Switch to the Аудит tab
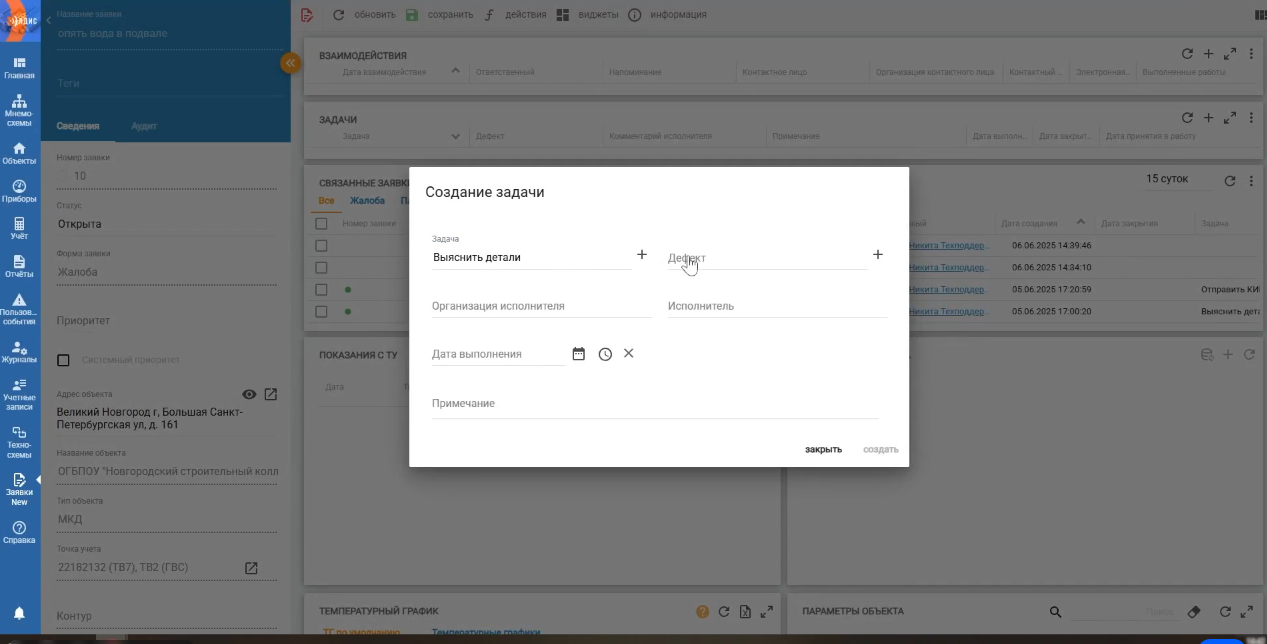The height and width of the screenshot is (644, 1267). coord(144,126)
